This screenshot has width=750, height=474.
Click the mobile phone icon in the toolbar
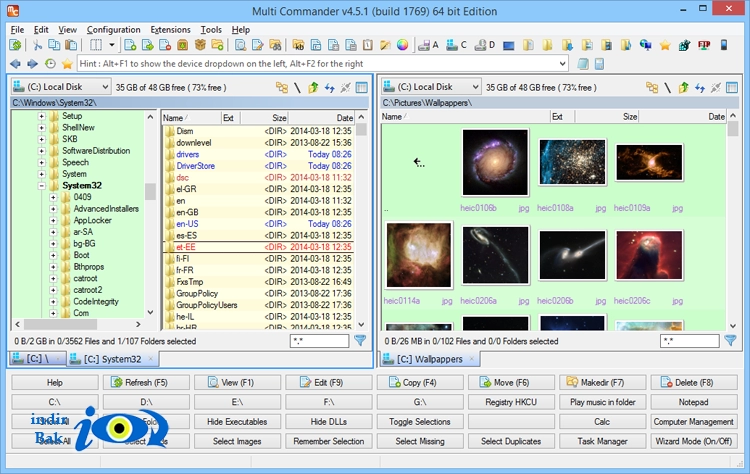tap(724, 45)
